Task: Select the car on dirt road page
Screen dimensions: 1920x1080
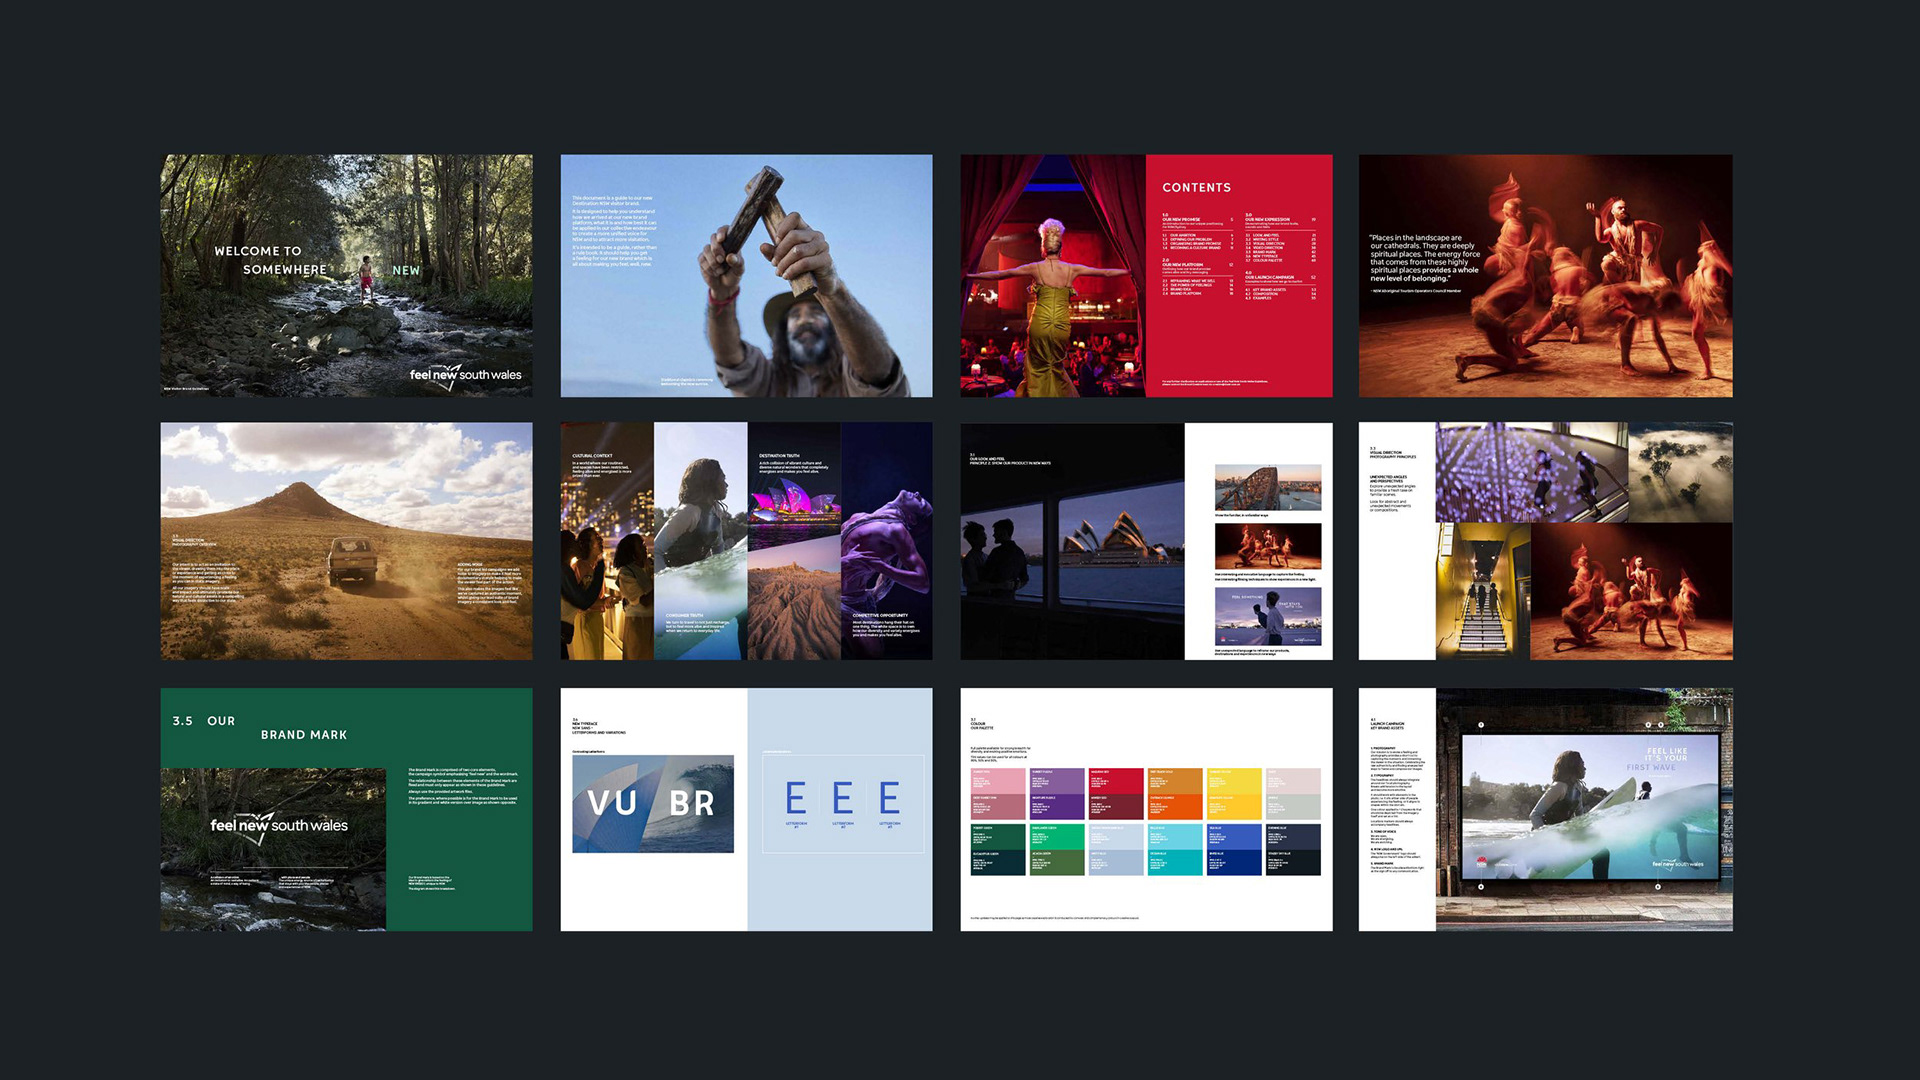Action: click(x=346, y=540)
